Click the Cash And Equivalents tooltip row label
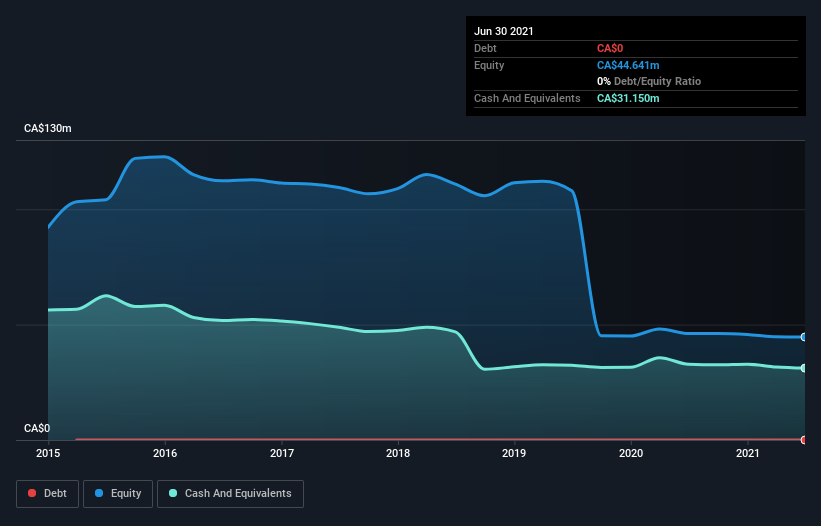Image resolution: width=821 pixels, height=526 pixels. (527, 98)
